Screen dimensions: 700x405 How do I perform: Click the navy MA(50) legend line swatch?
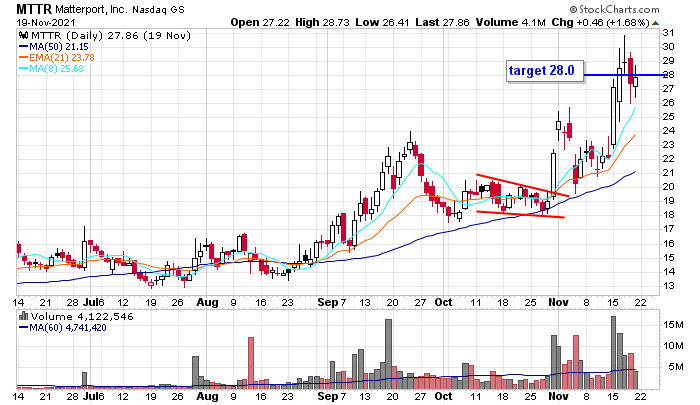[23, 46]
